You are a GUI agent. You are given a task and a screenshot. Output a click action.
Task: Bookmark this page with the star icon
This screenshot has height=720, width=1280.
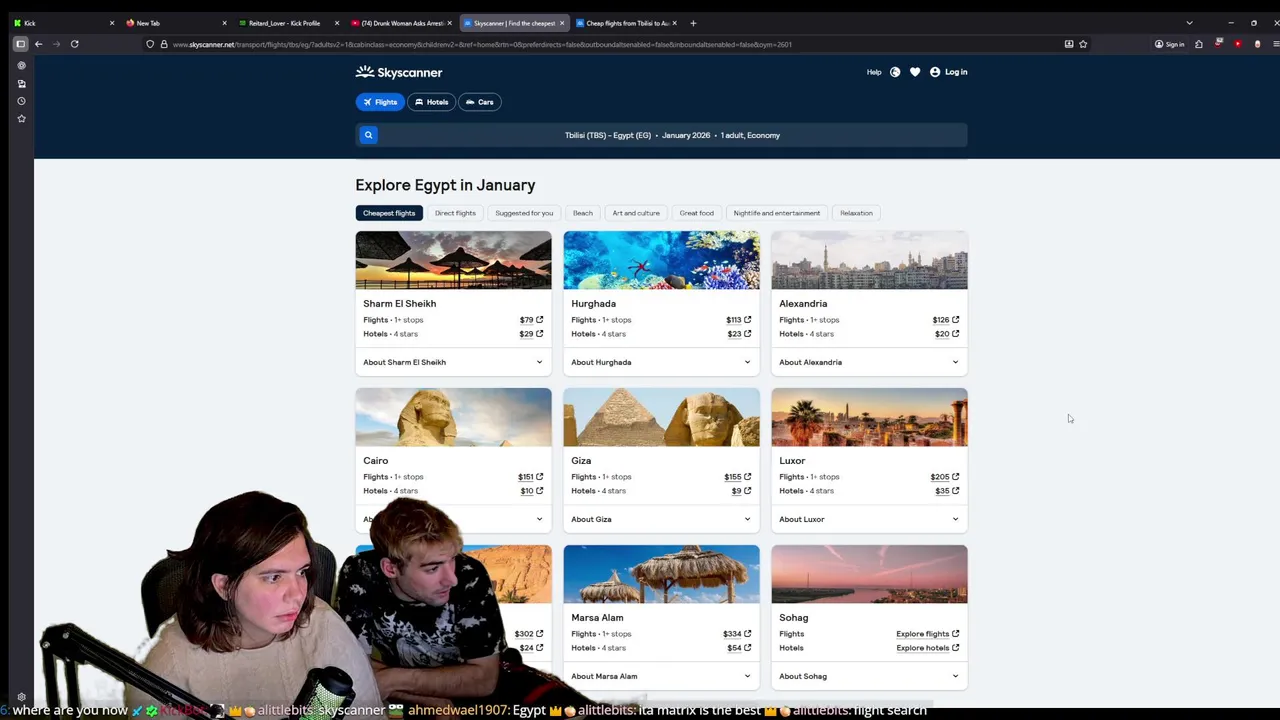[1083, 44]
